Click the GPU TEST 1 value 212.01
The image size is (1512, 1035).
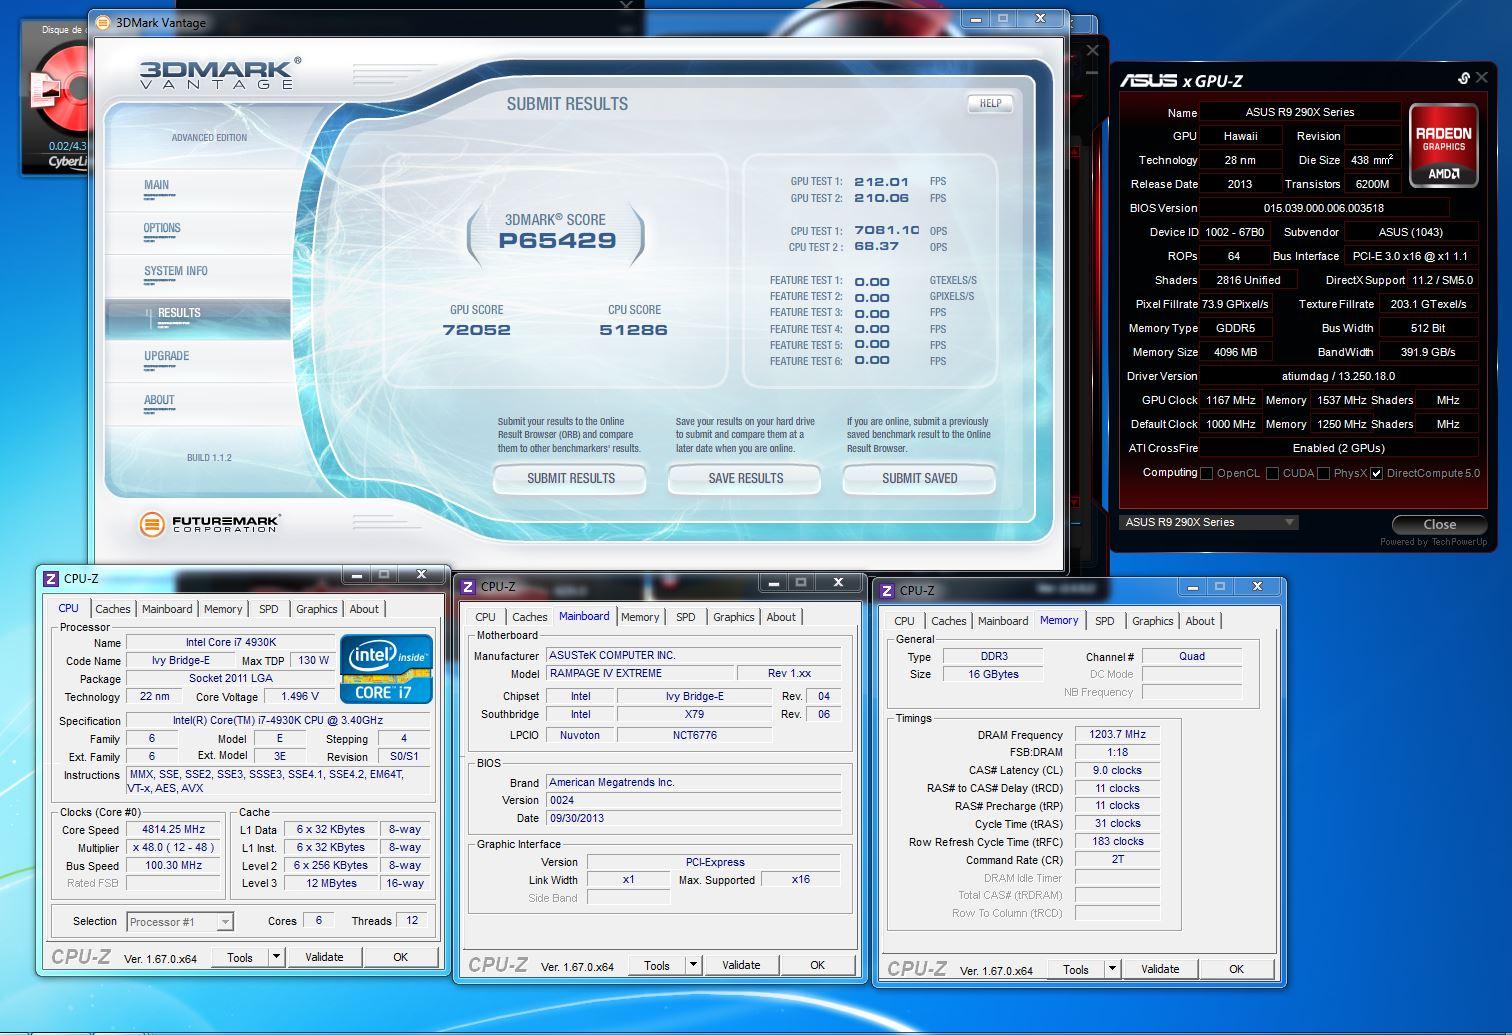coord(881,182)
